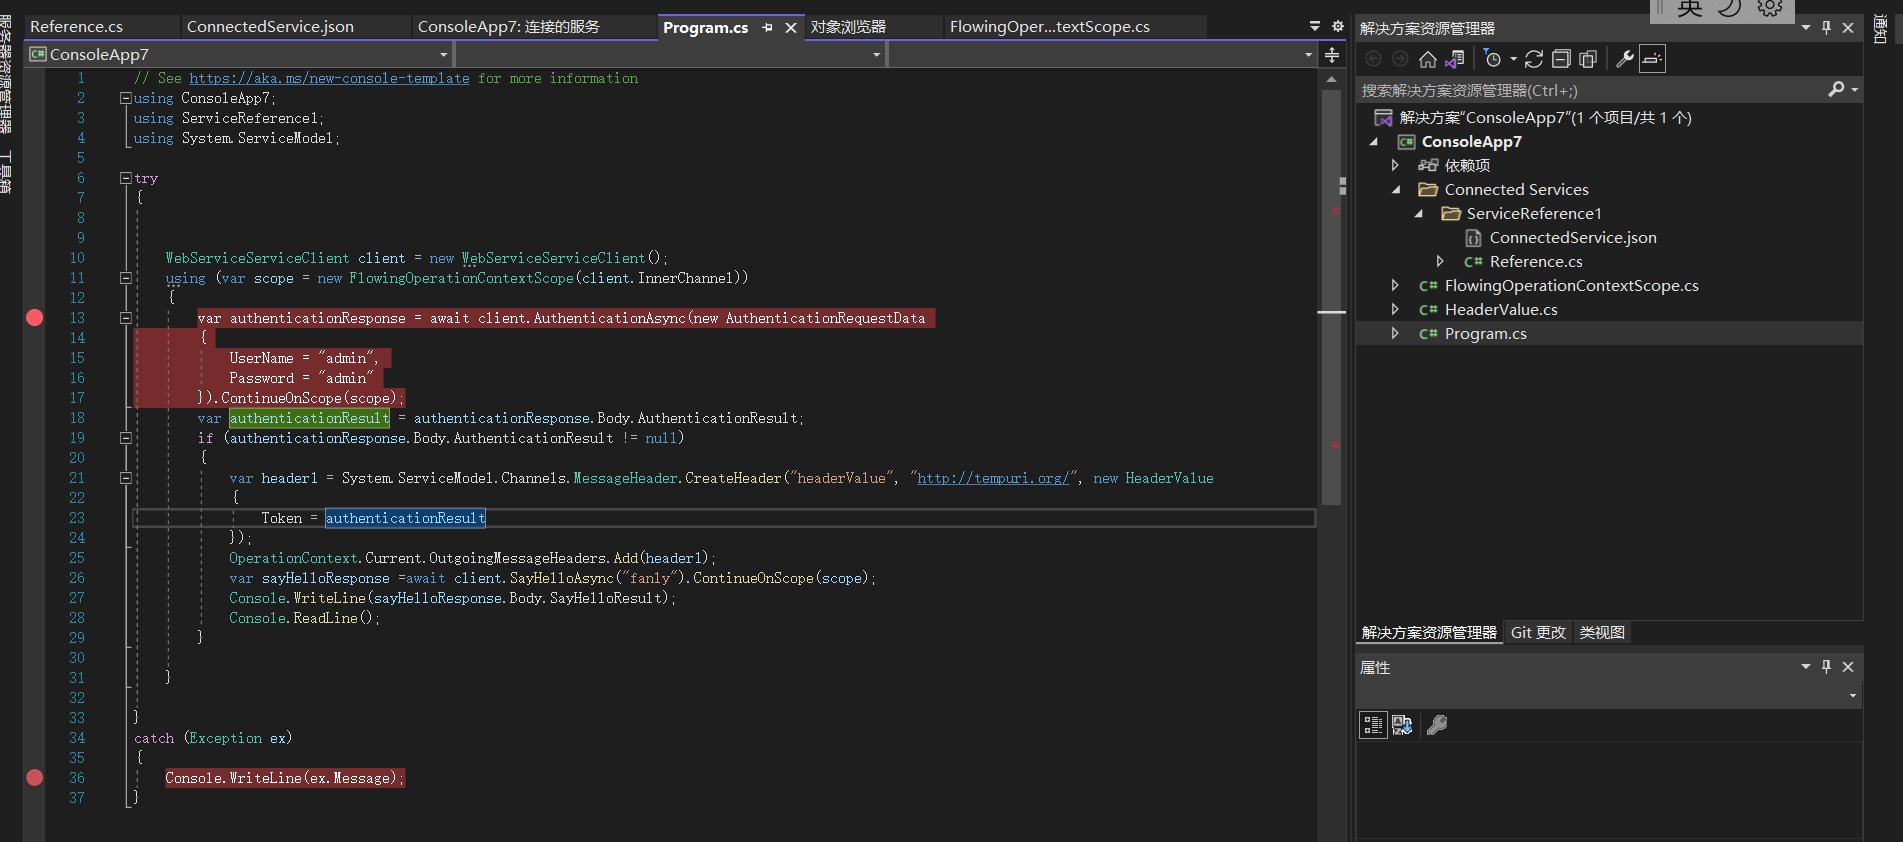
Task: Toggle breakpoint on line 13
Action: [x=35, y=318]
